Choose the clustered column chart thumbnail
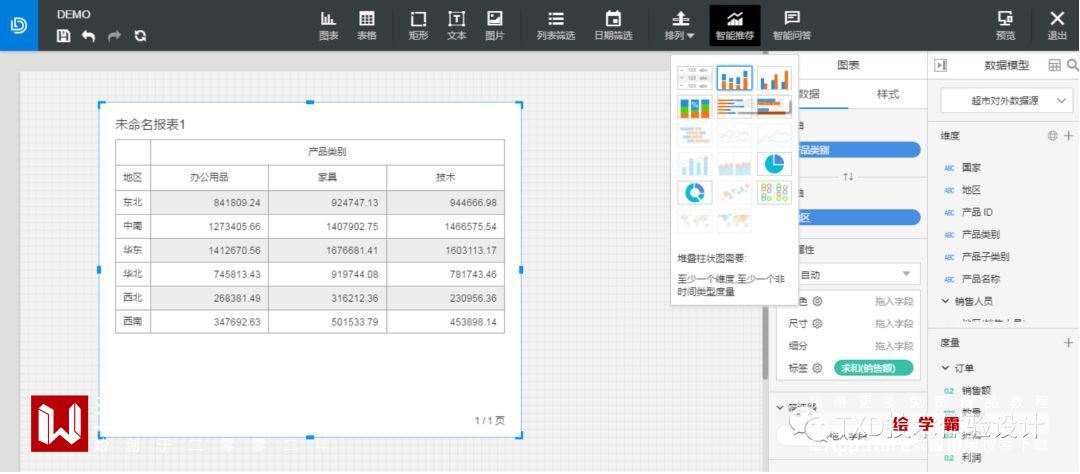The image size is (1080, 474). [774, 79]
